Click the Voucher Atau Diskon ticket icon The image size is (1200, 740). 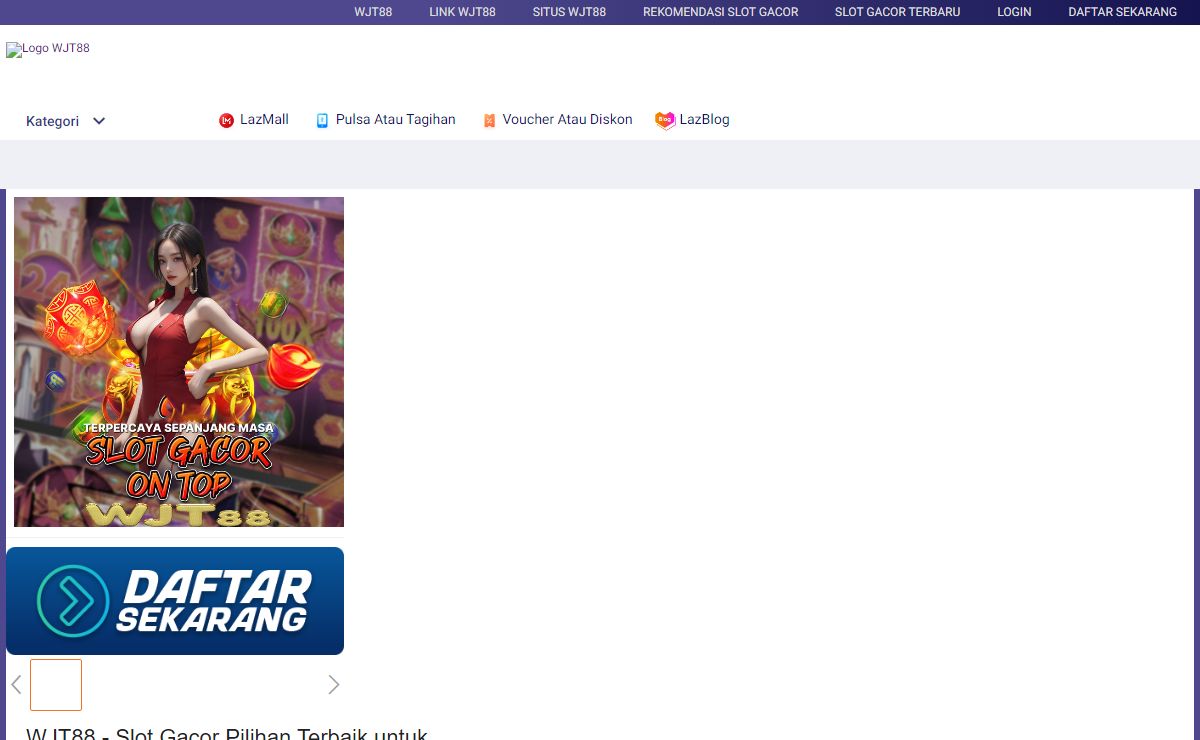pos(489,120)
